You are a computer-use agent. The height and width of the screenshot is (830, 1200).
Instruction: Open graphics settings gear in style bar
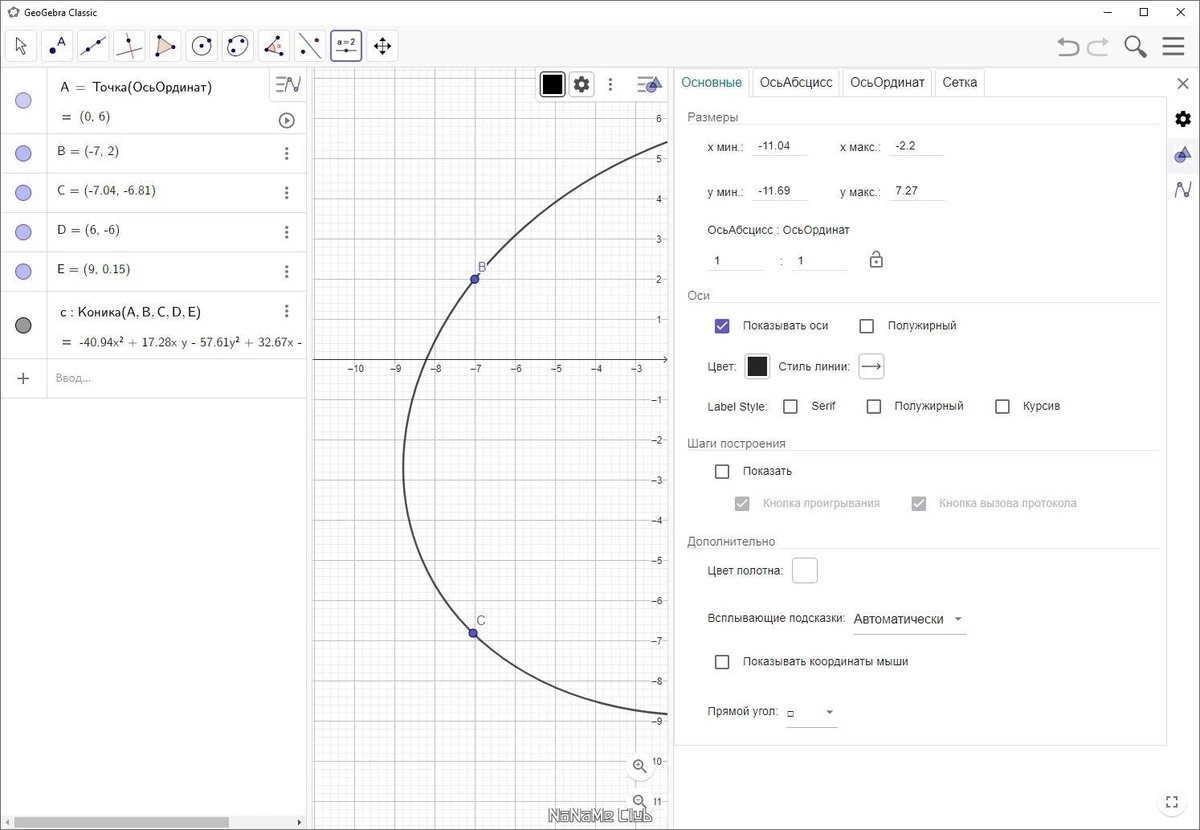582,84
